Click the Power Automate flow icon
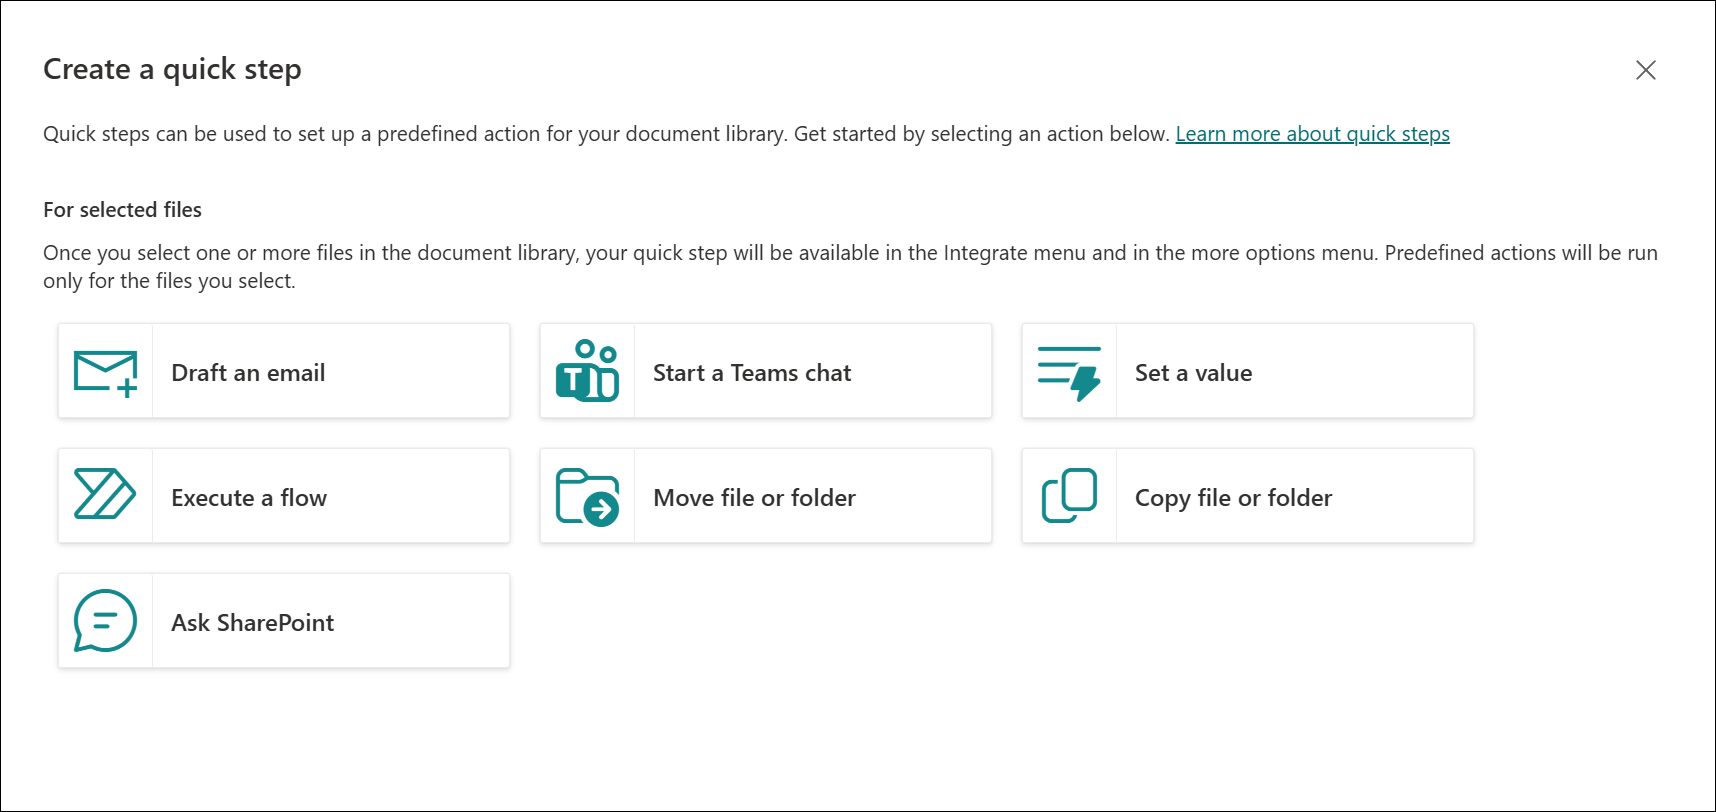1716x812 pixels. pos(105,495)
